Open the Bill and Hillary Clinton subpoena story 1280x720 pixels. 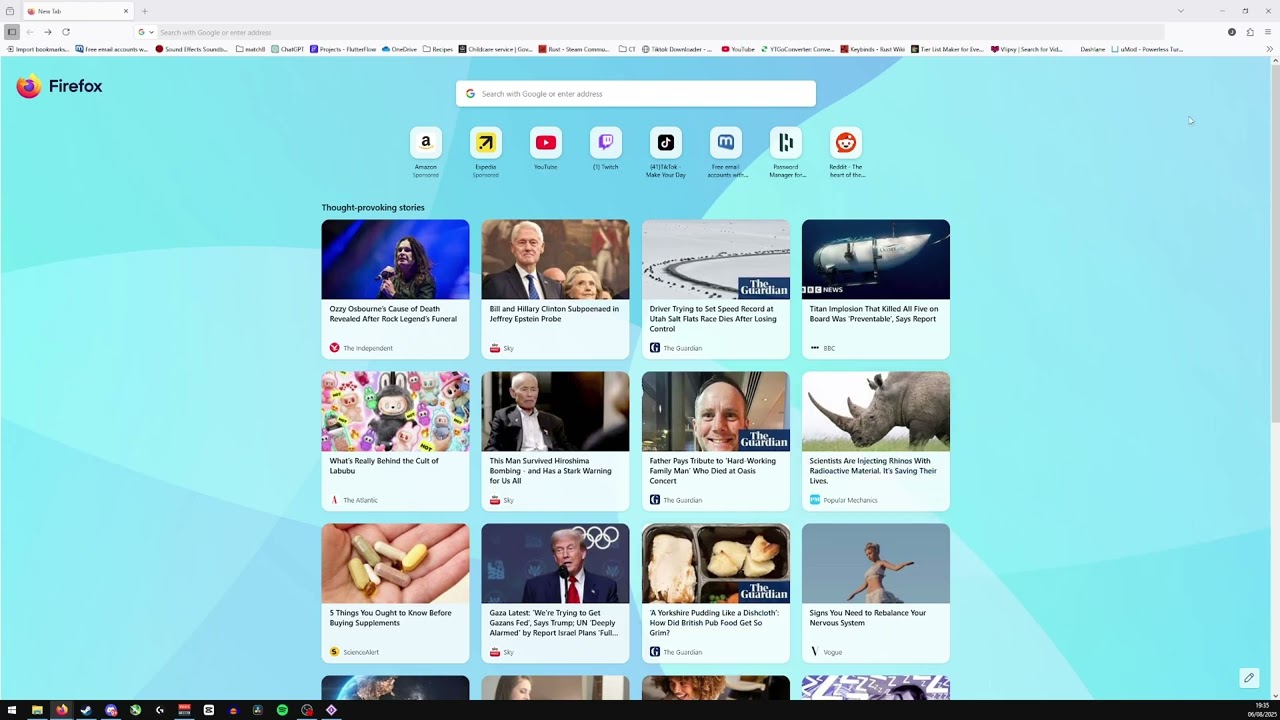555,289
